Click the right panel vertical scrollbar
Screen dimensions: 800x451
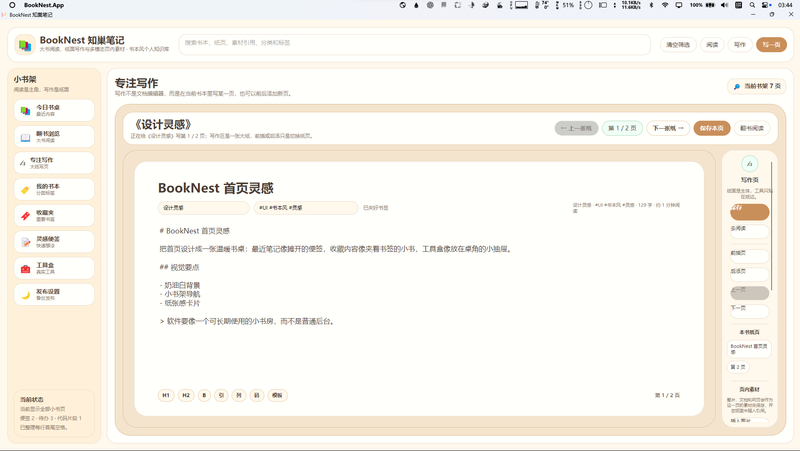(x=772, y=227)
